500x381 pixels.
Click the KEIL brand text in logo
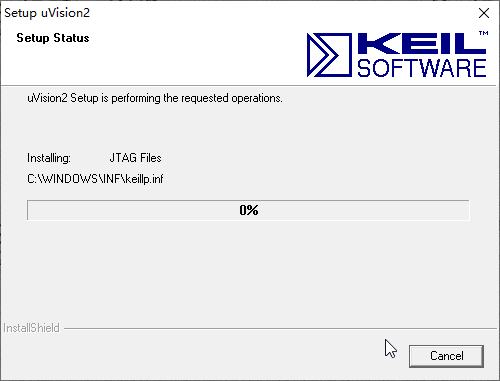[x=422, y=43]
